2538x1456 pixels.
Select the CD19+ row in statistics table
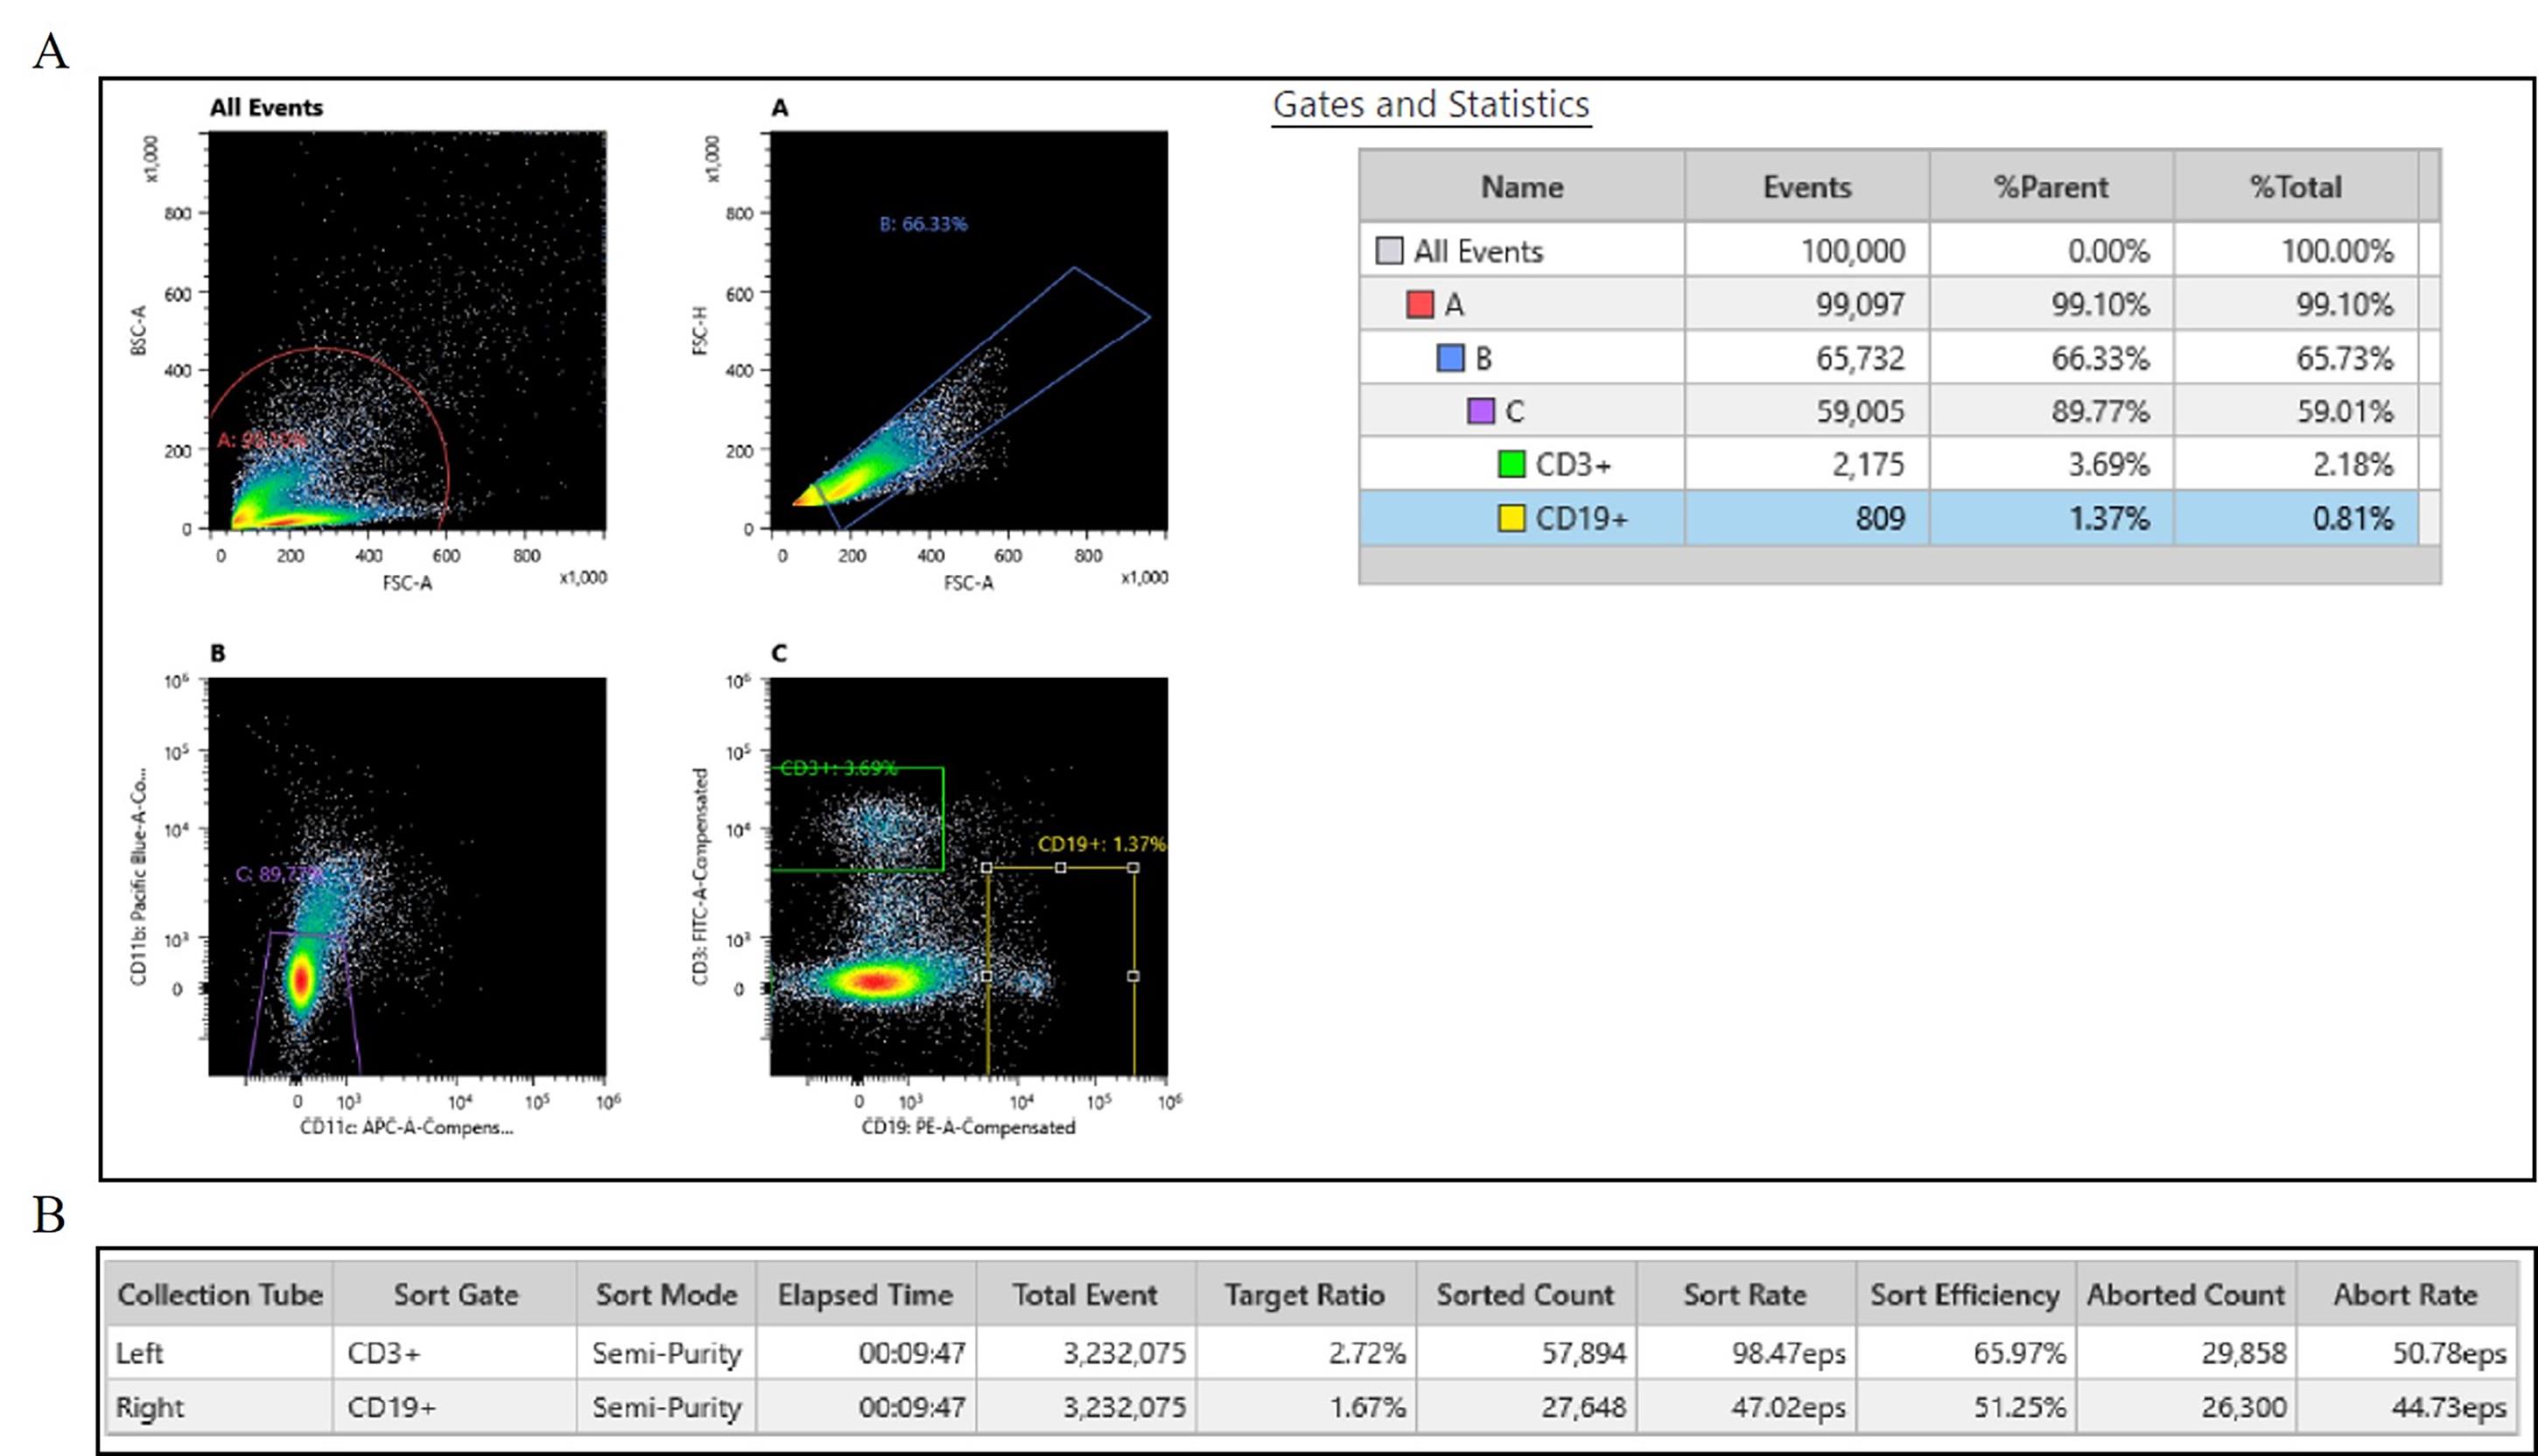click(x=1580, y=518)
